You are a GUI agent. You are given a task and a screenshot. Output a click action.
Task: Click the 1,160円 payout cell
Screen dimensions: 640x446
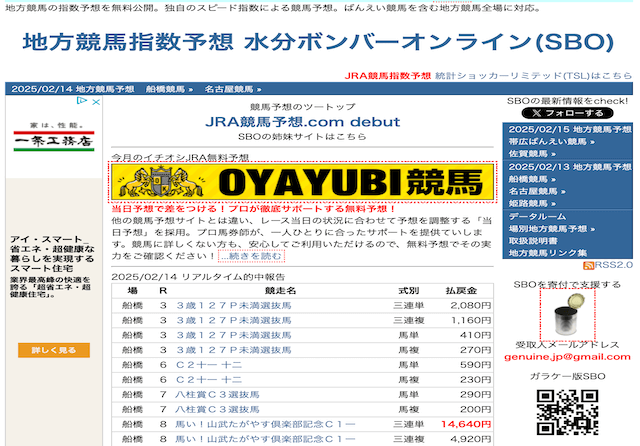pyautogui.click(x=471, y=320)
